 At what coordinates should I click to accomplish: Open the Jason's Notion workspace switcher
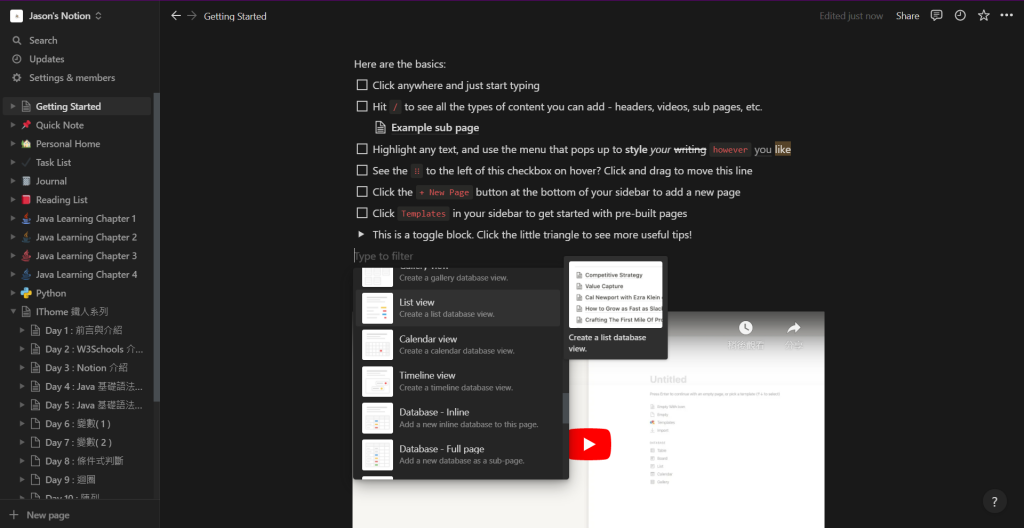click(x=56, y=16)
